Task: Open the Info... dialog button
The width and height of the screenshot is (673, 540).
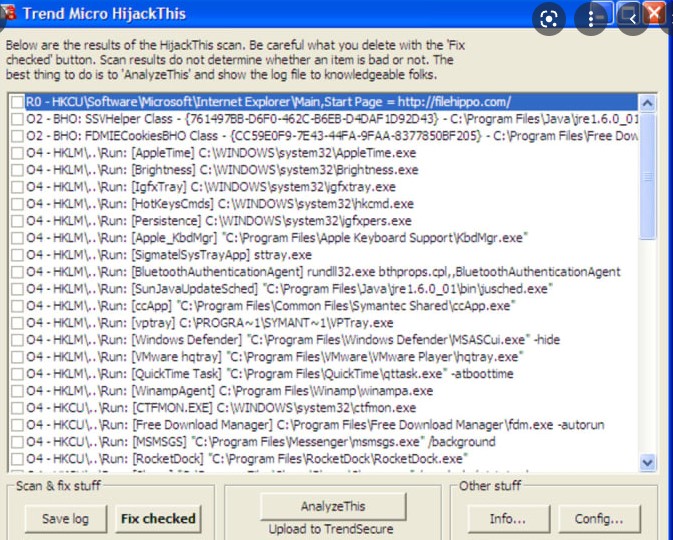Action: (508, 519)
